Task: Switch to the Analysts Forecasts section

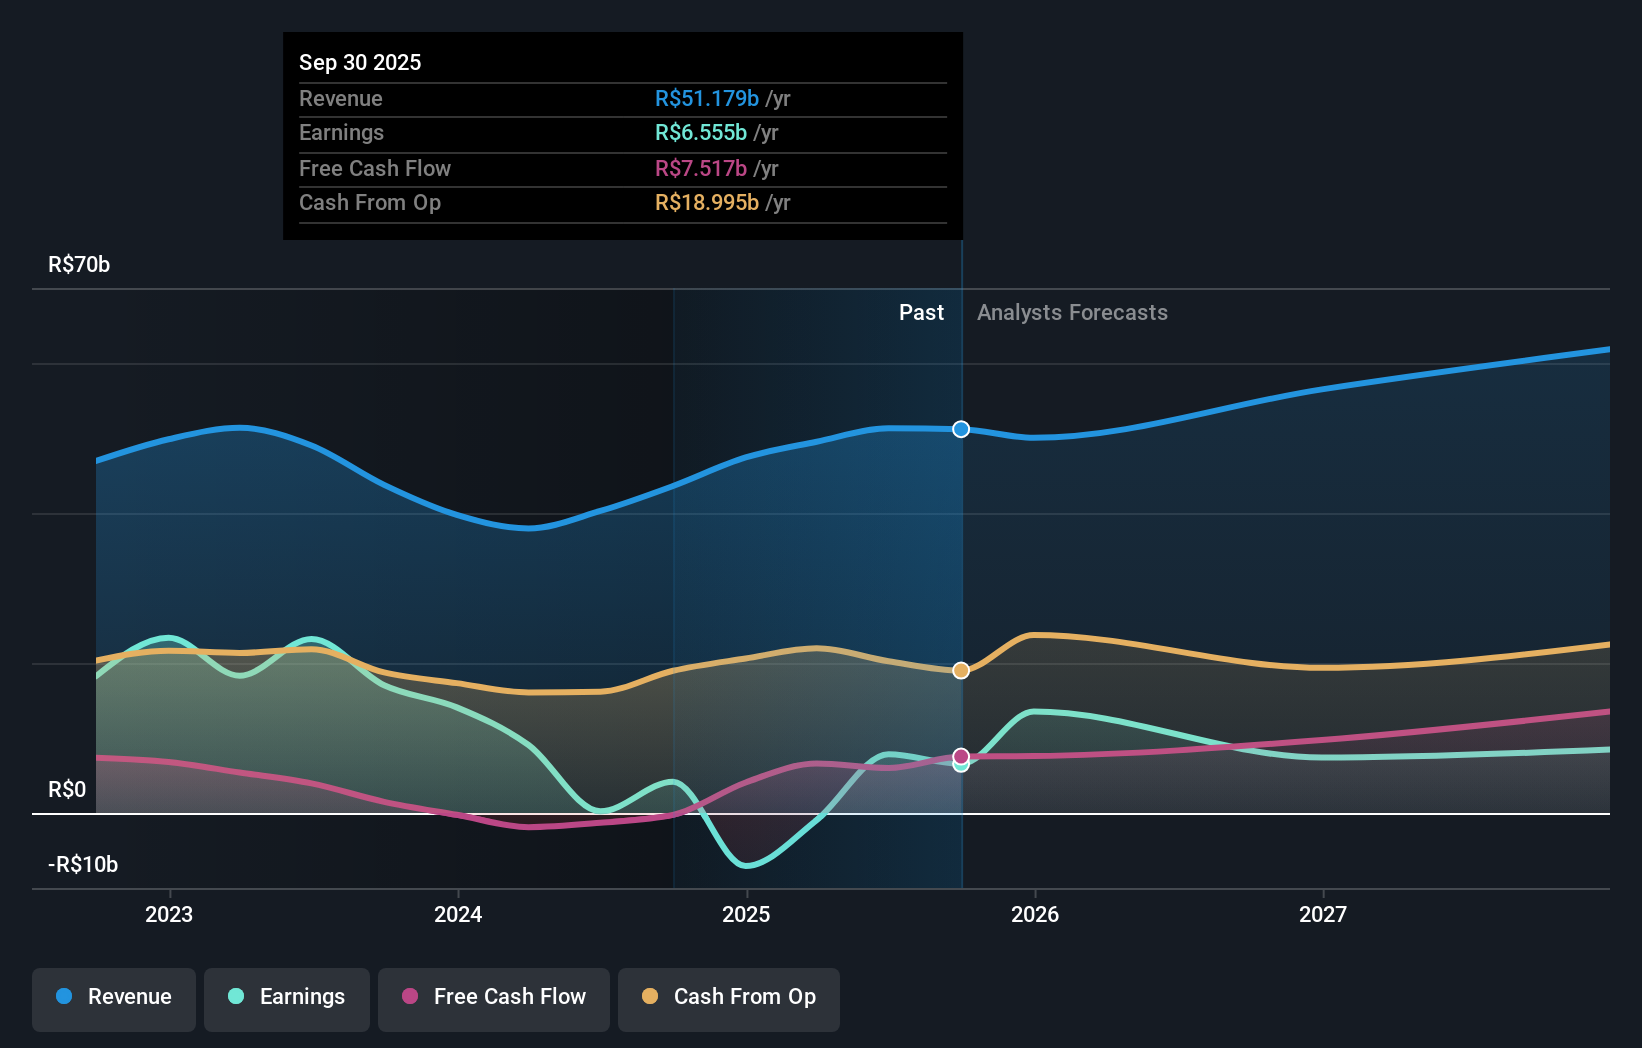Action: [1072, 312]
